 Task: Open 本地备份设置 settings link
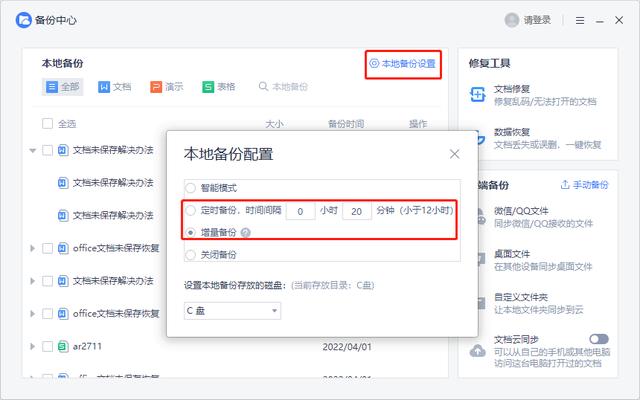[403, 64]
